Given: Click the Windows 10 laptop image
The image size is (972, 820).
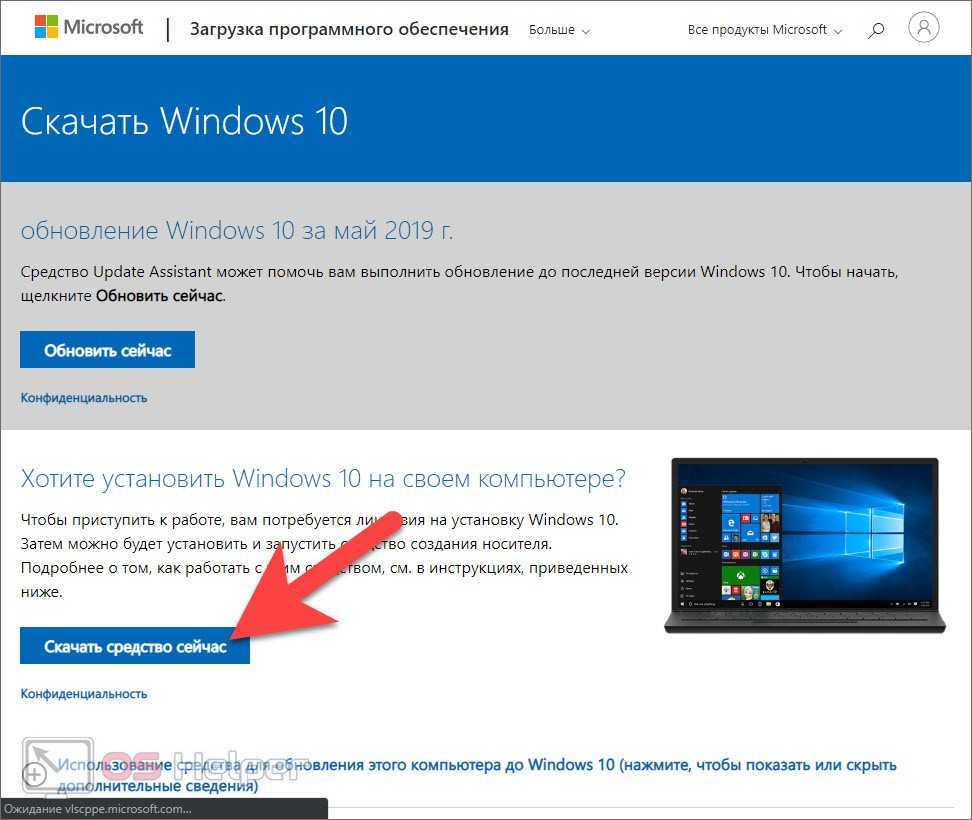Looking at the screenshot, I should (x=806, y=545).
